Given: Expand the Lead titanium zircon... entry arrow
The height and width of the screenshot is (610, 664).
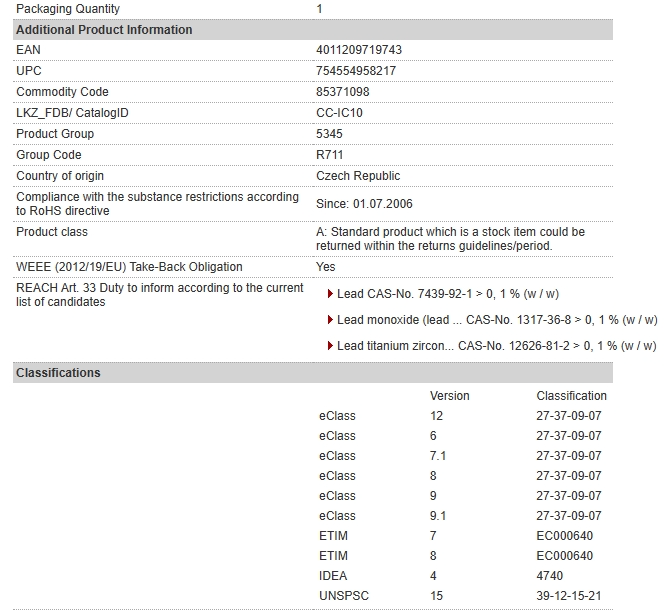Looking at the screenshot, I should click(331, 346).
